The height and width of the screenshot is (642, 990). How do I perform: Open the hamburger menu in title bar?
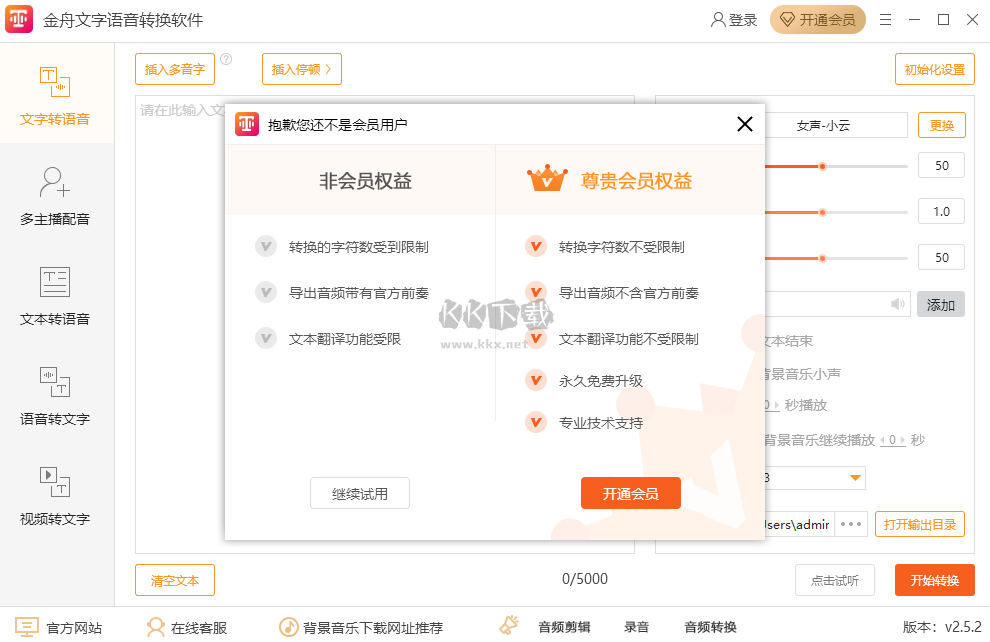885,19
